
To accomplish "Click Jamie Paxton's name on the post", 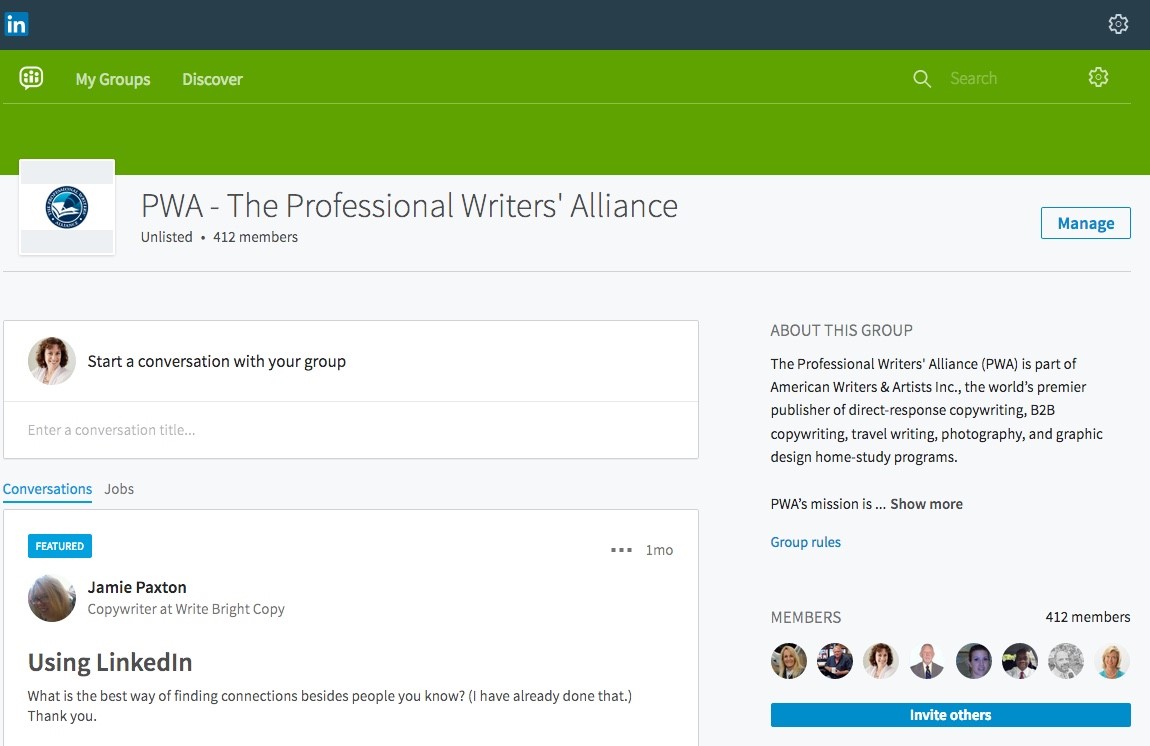I will click(137, 587).
